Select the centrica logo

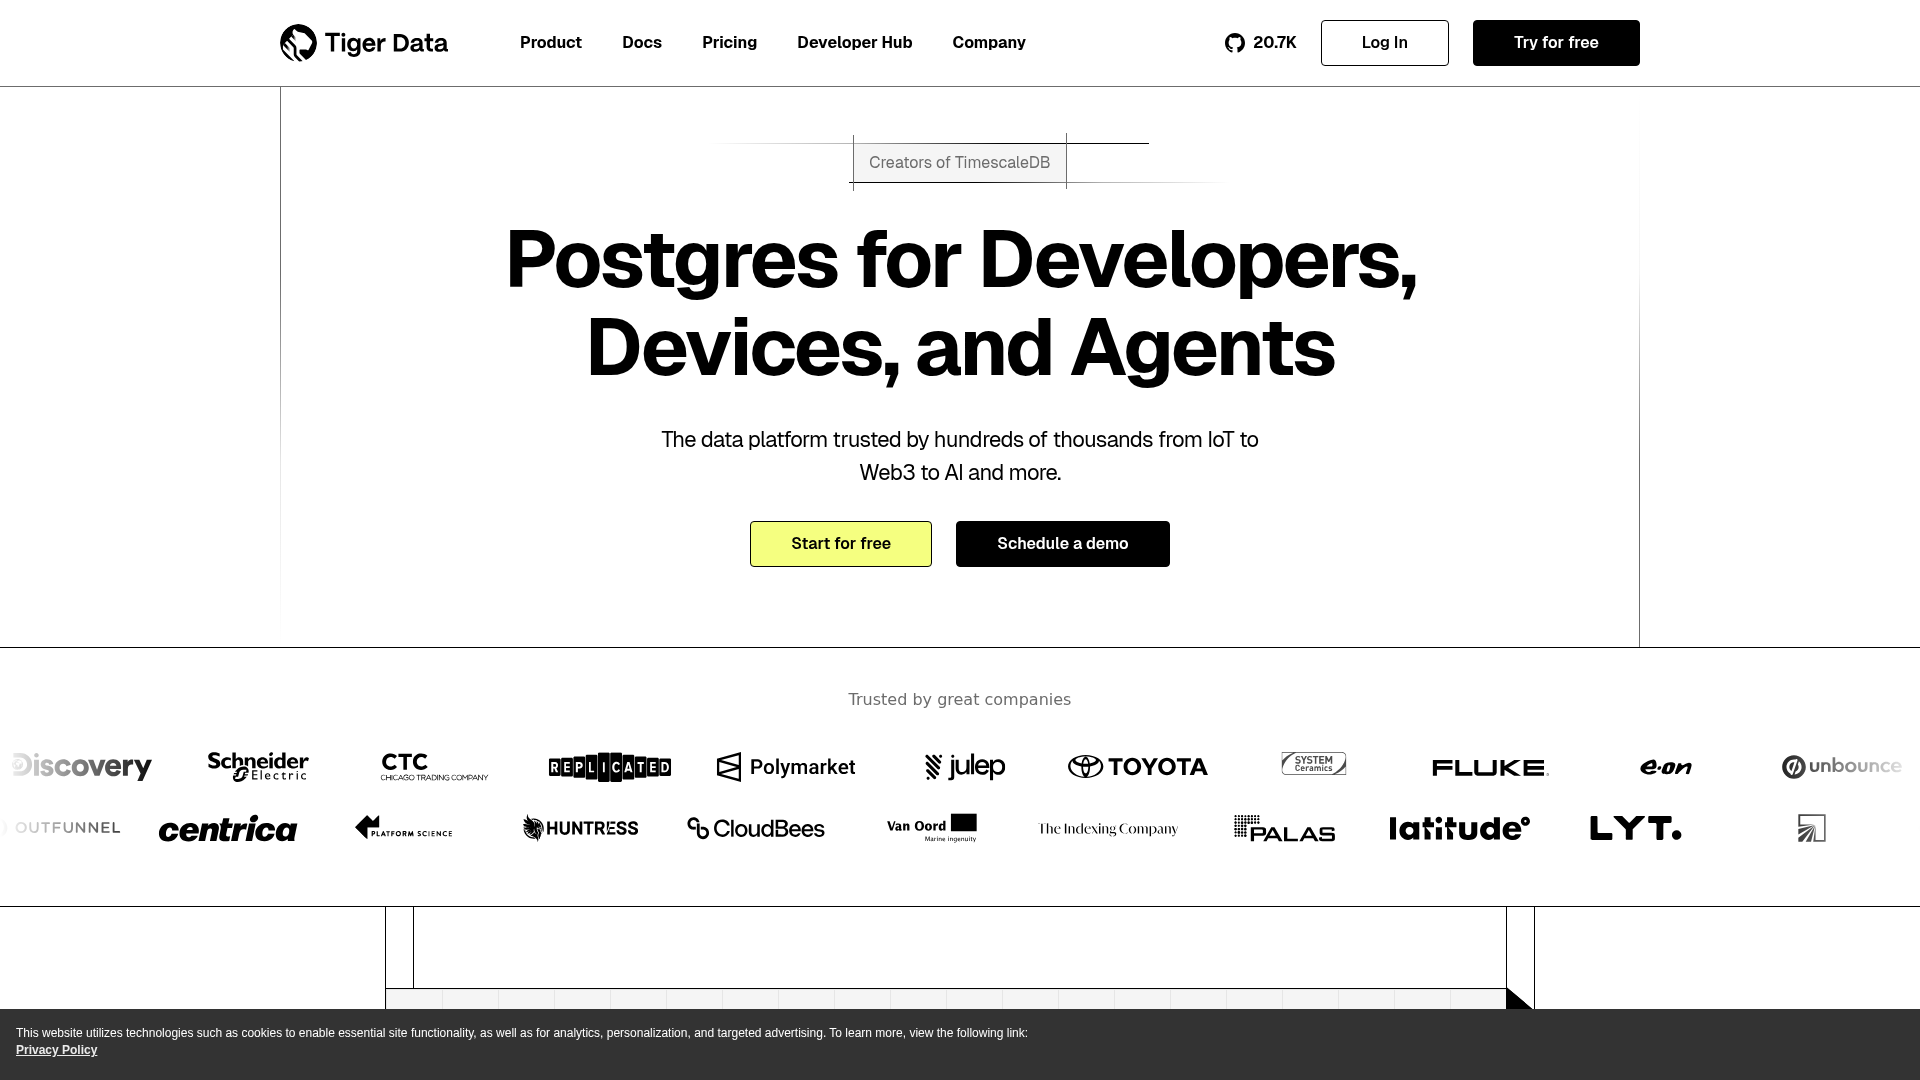tap(228, 828)
